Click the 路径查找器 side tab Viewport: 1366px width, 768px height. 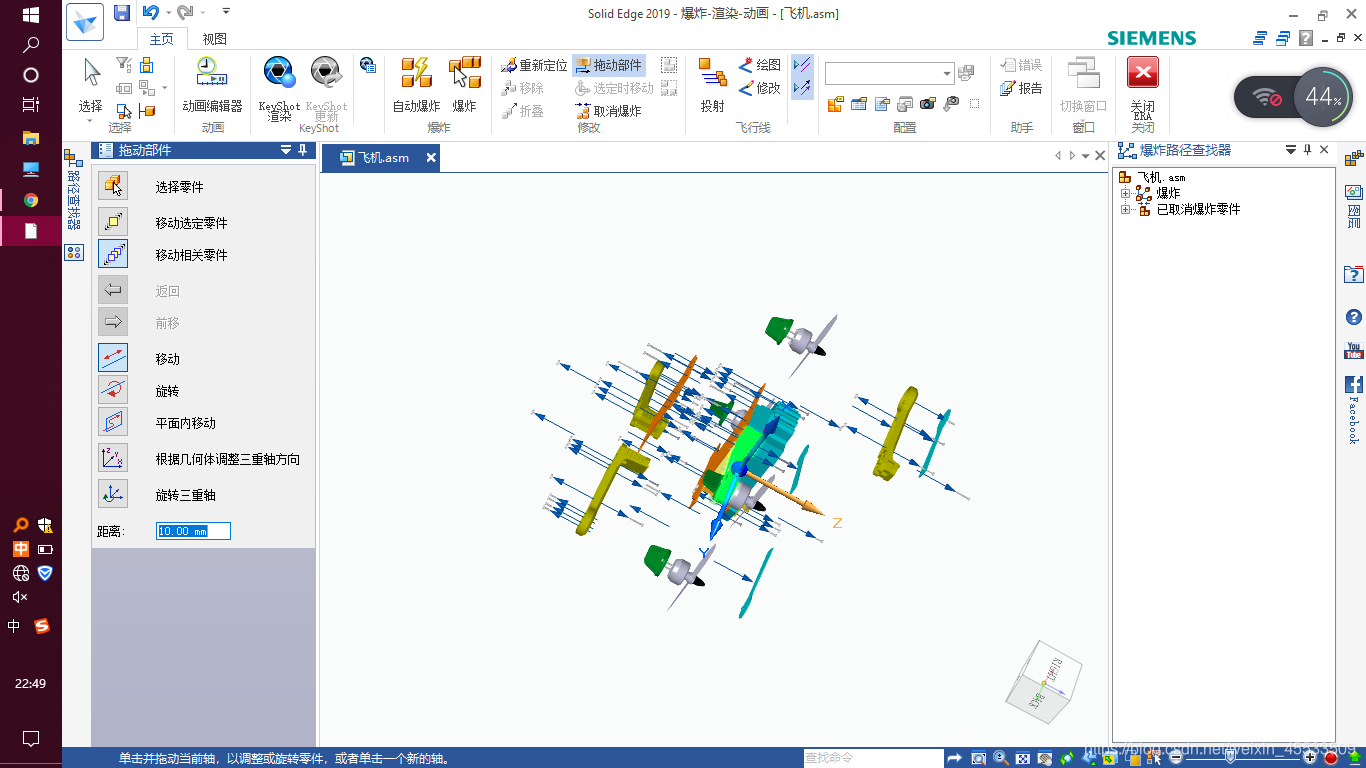[x=73, y=190]
